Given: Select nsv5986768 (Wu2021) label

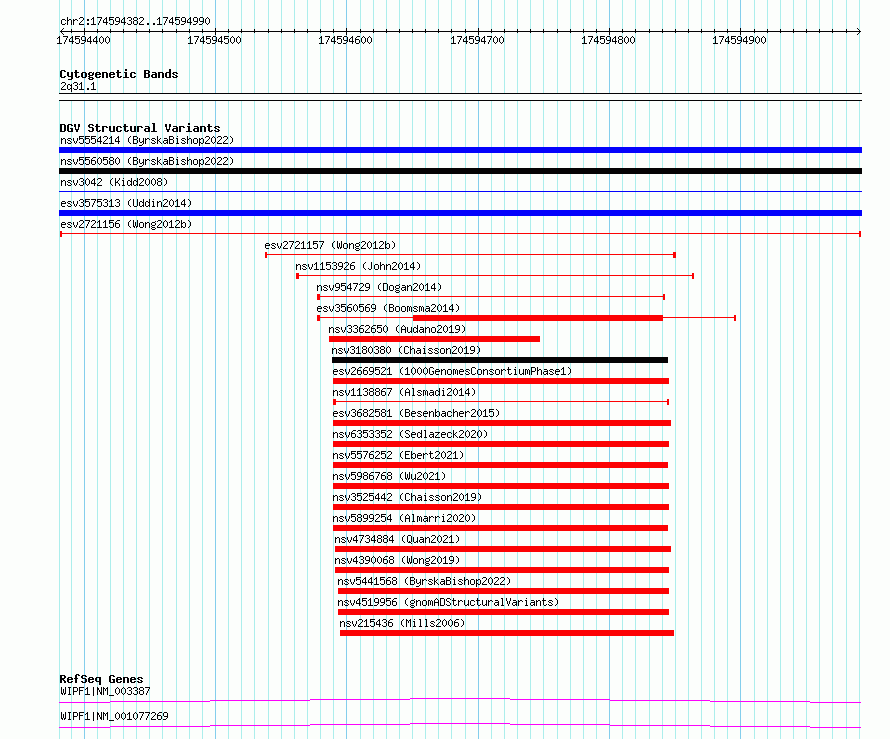Looking at the screenshot, I should 389,476.
